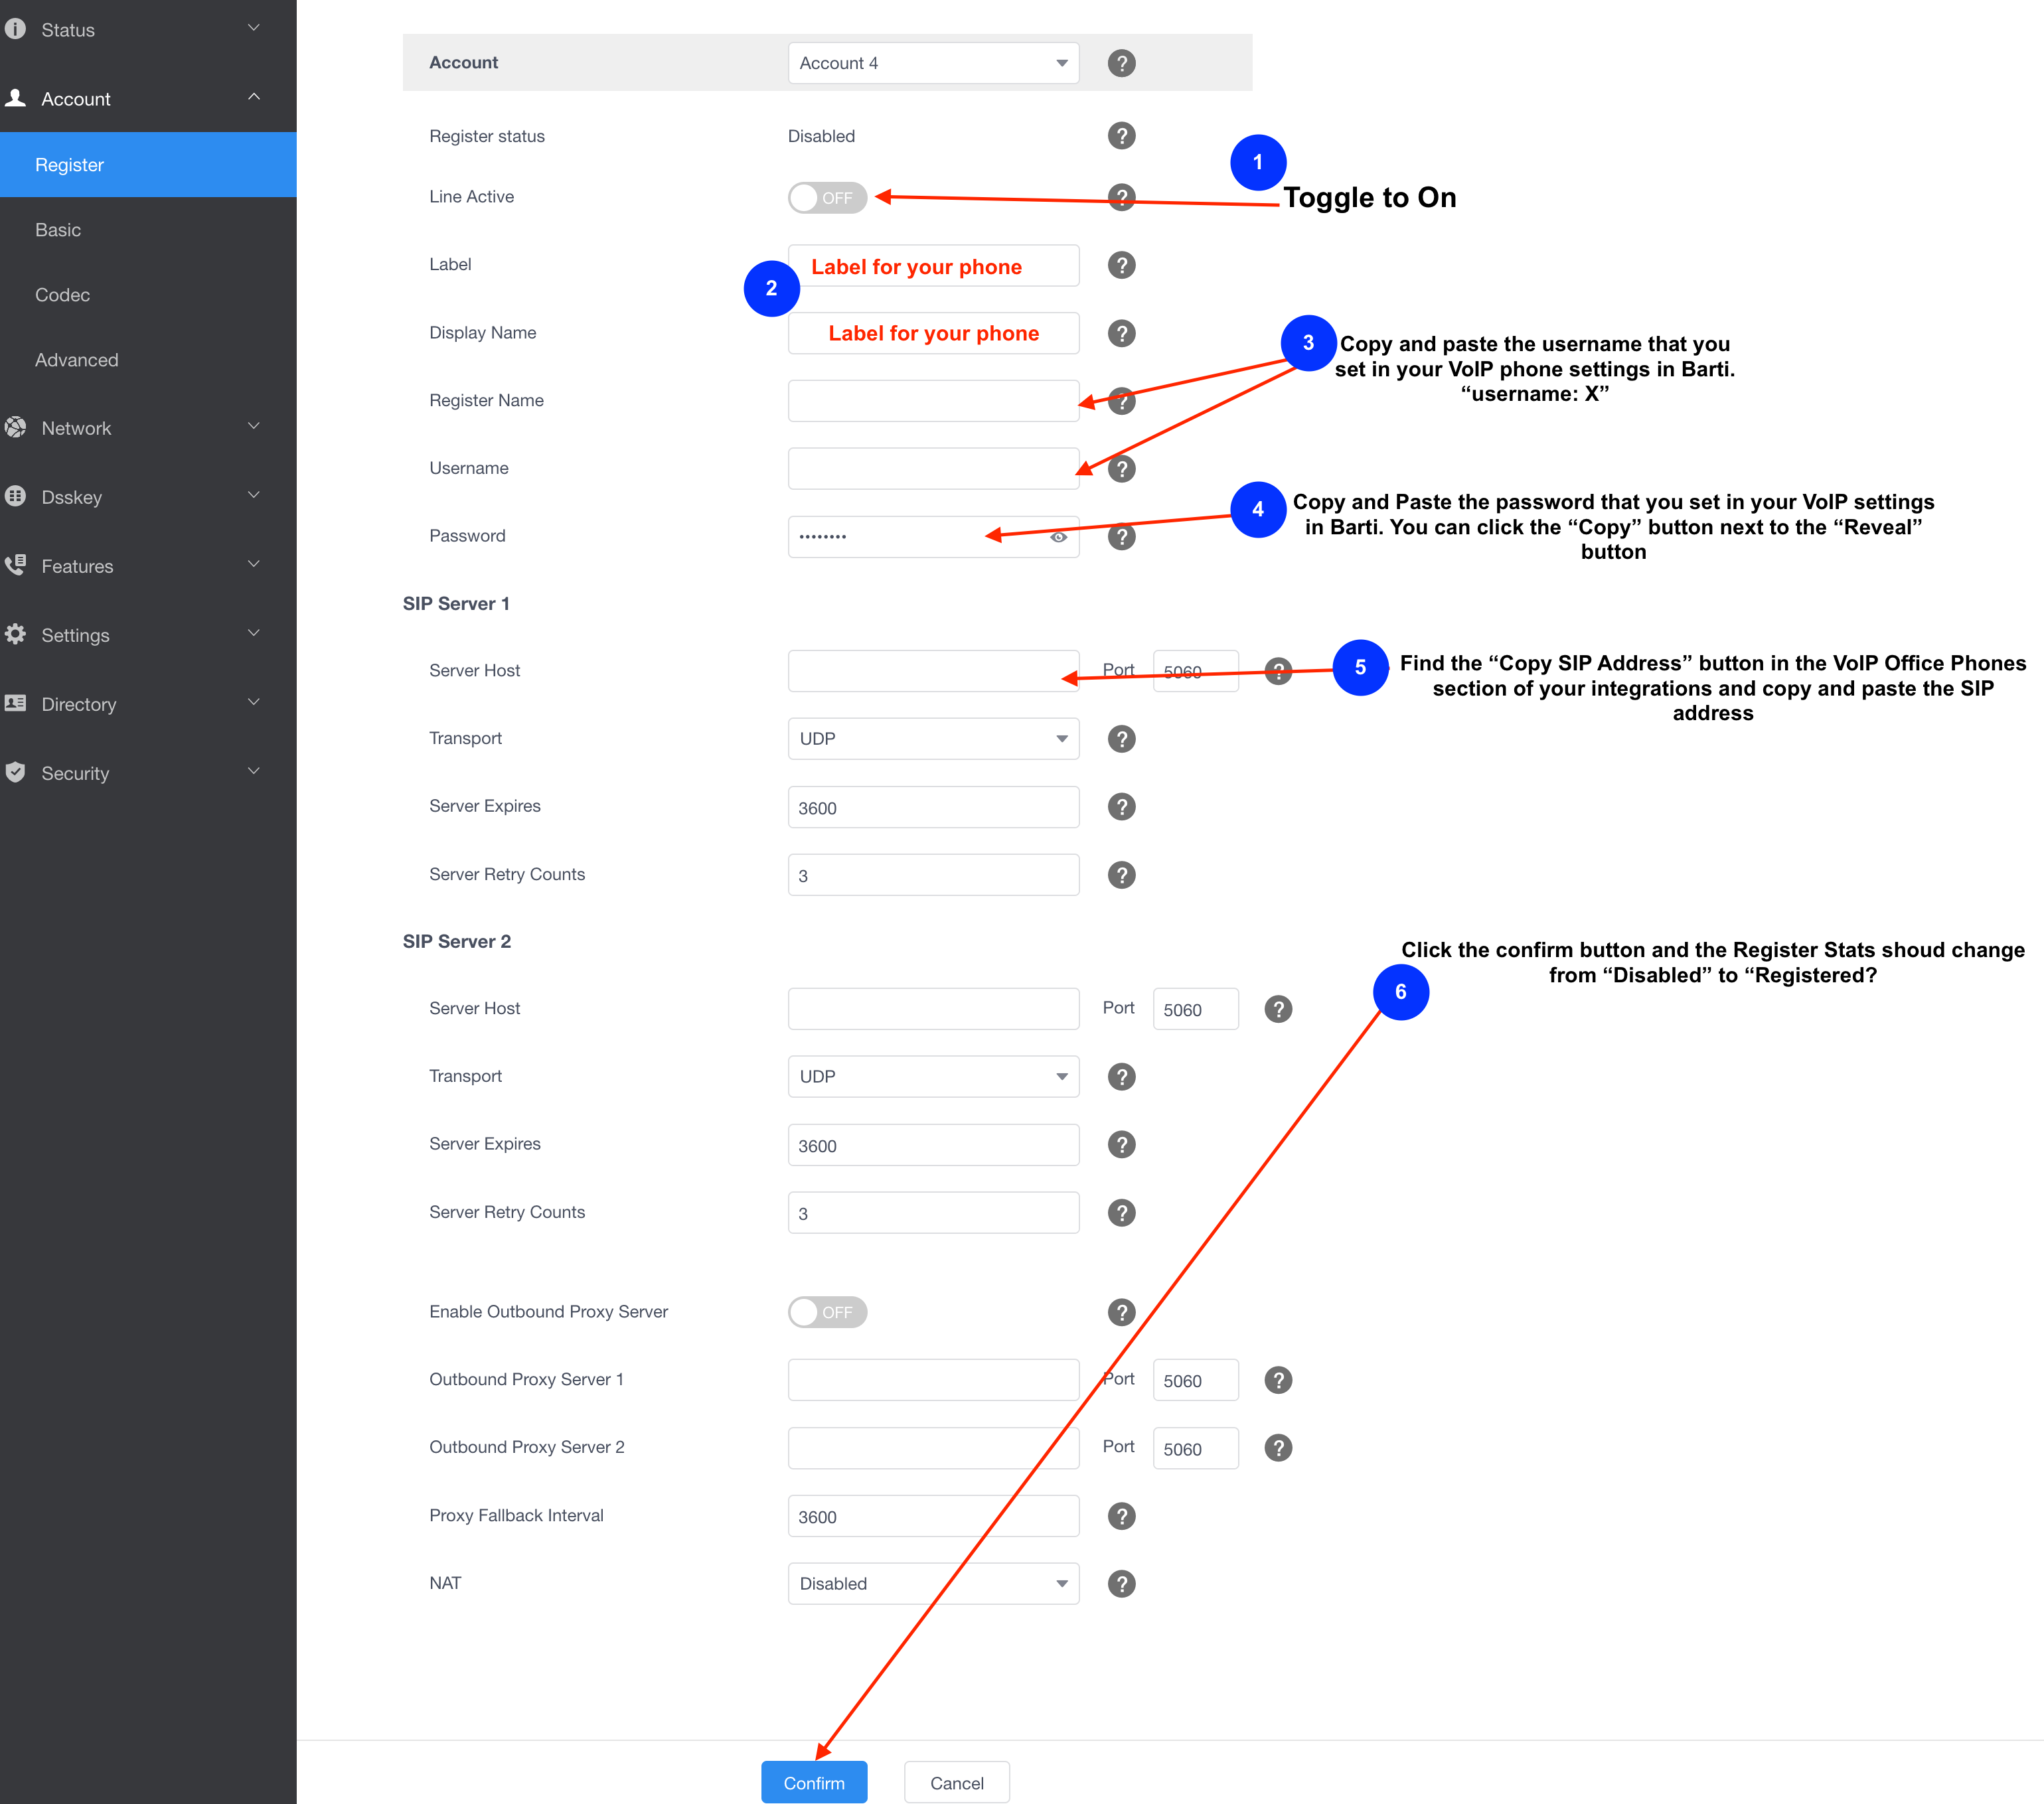Click the Register Name input field
The image size is (2044, 1804).
[933, 401]
